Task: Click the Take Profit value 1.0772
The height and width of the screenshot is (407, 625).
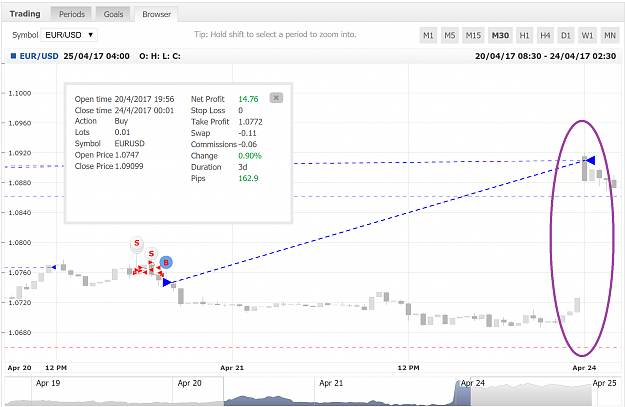Action: pos(251,122)
